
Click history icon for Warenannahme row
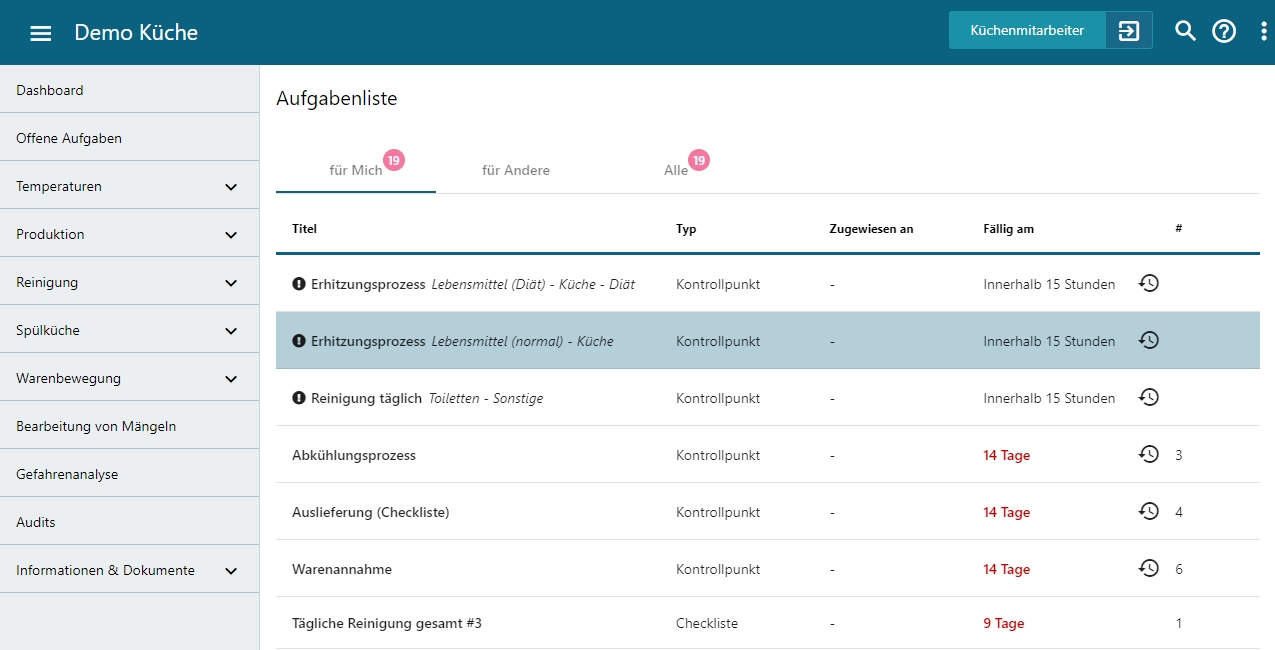coord(1149,568)
